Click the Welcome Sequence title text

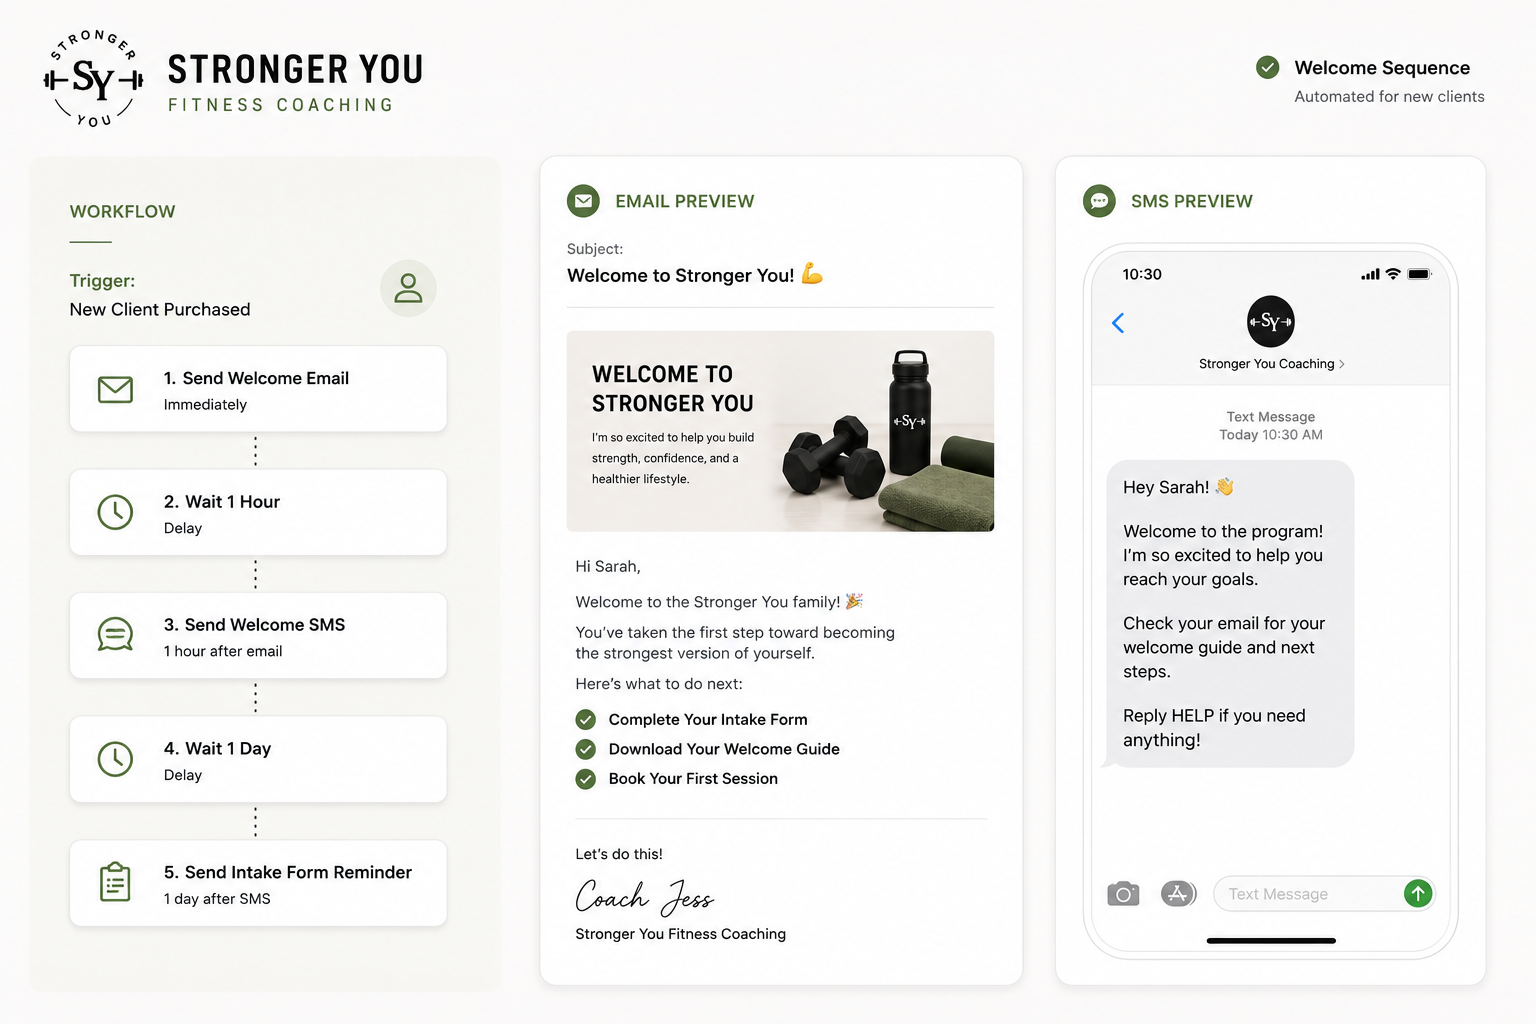[x=1382, y=68]
